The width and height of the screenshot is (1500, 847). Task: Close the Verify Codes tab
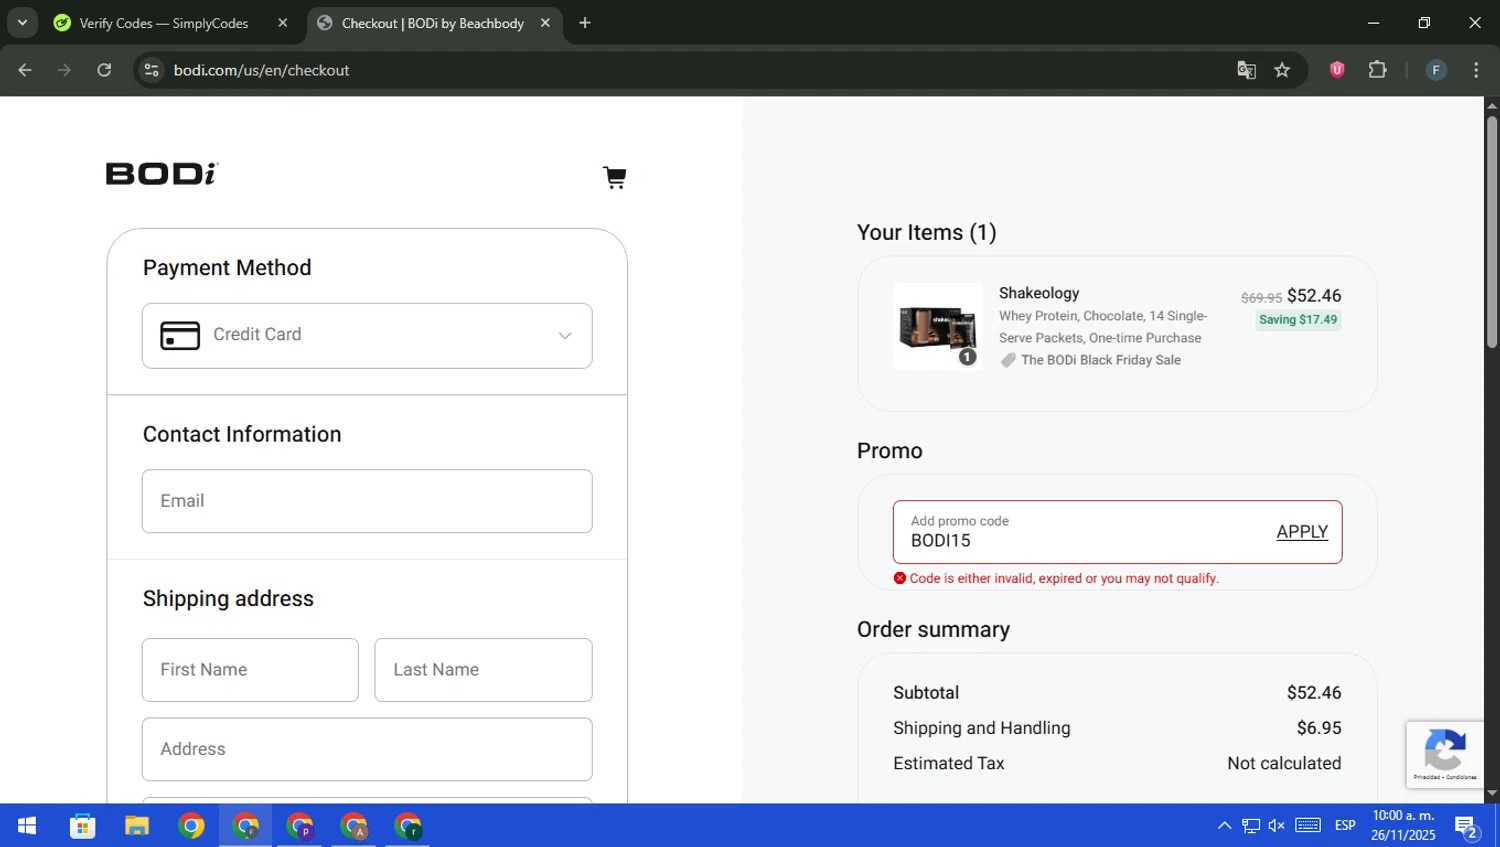283,23
